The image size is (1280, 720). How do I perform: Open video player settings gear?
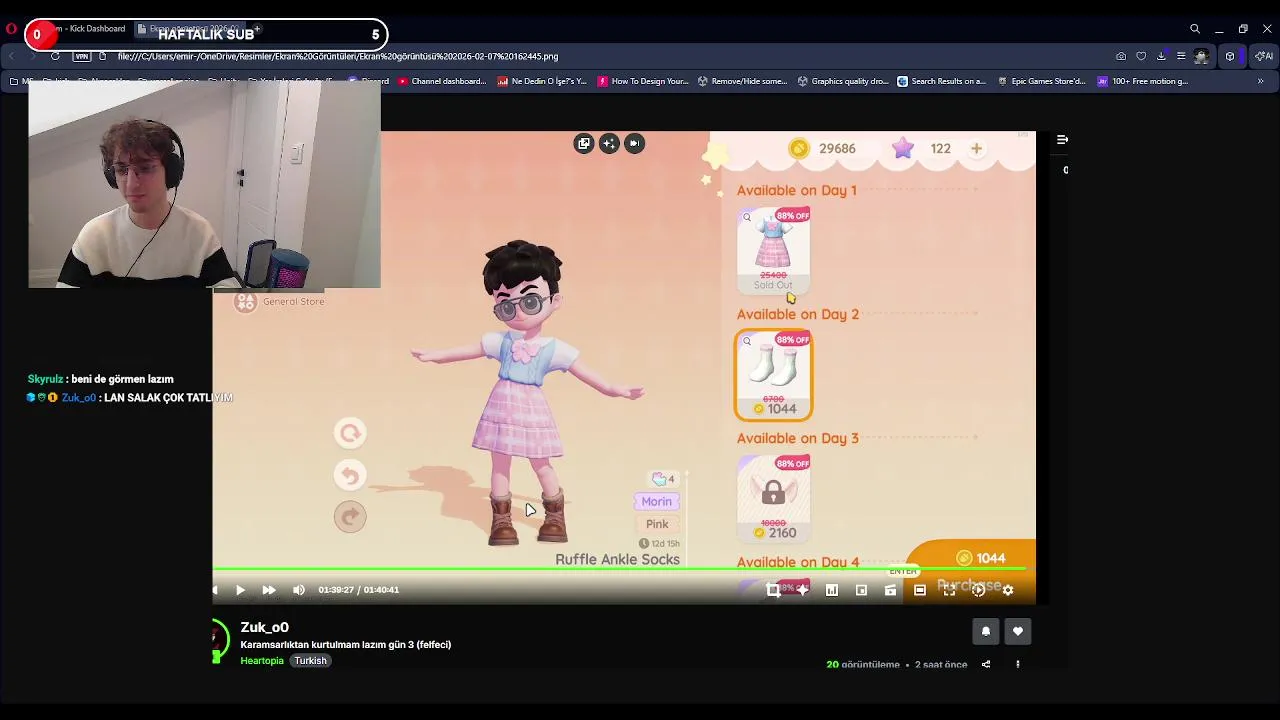tap(1008, 590)
